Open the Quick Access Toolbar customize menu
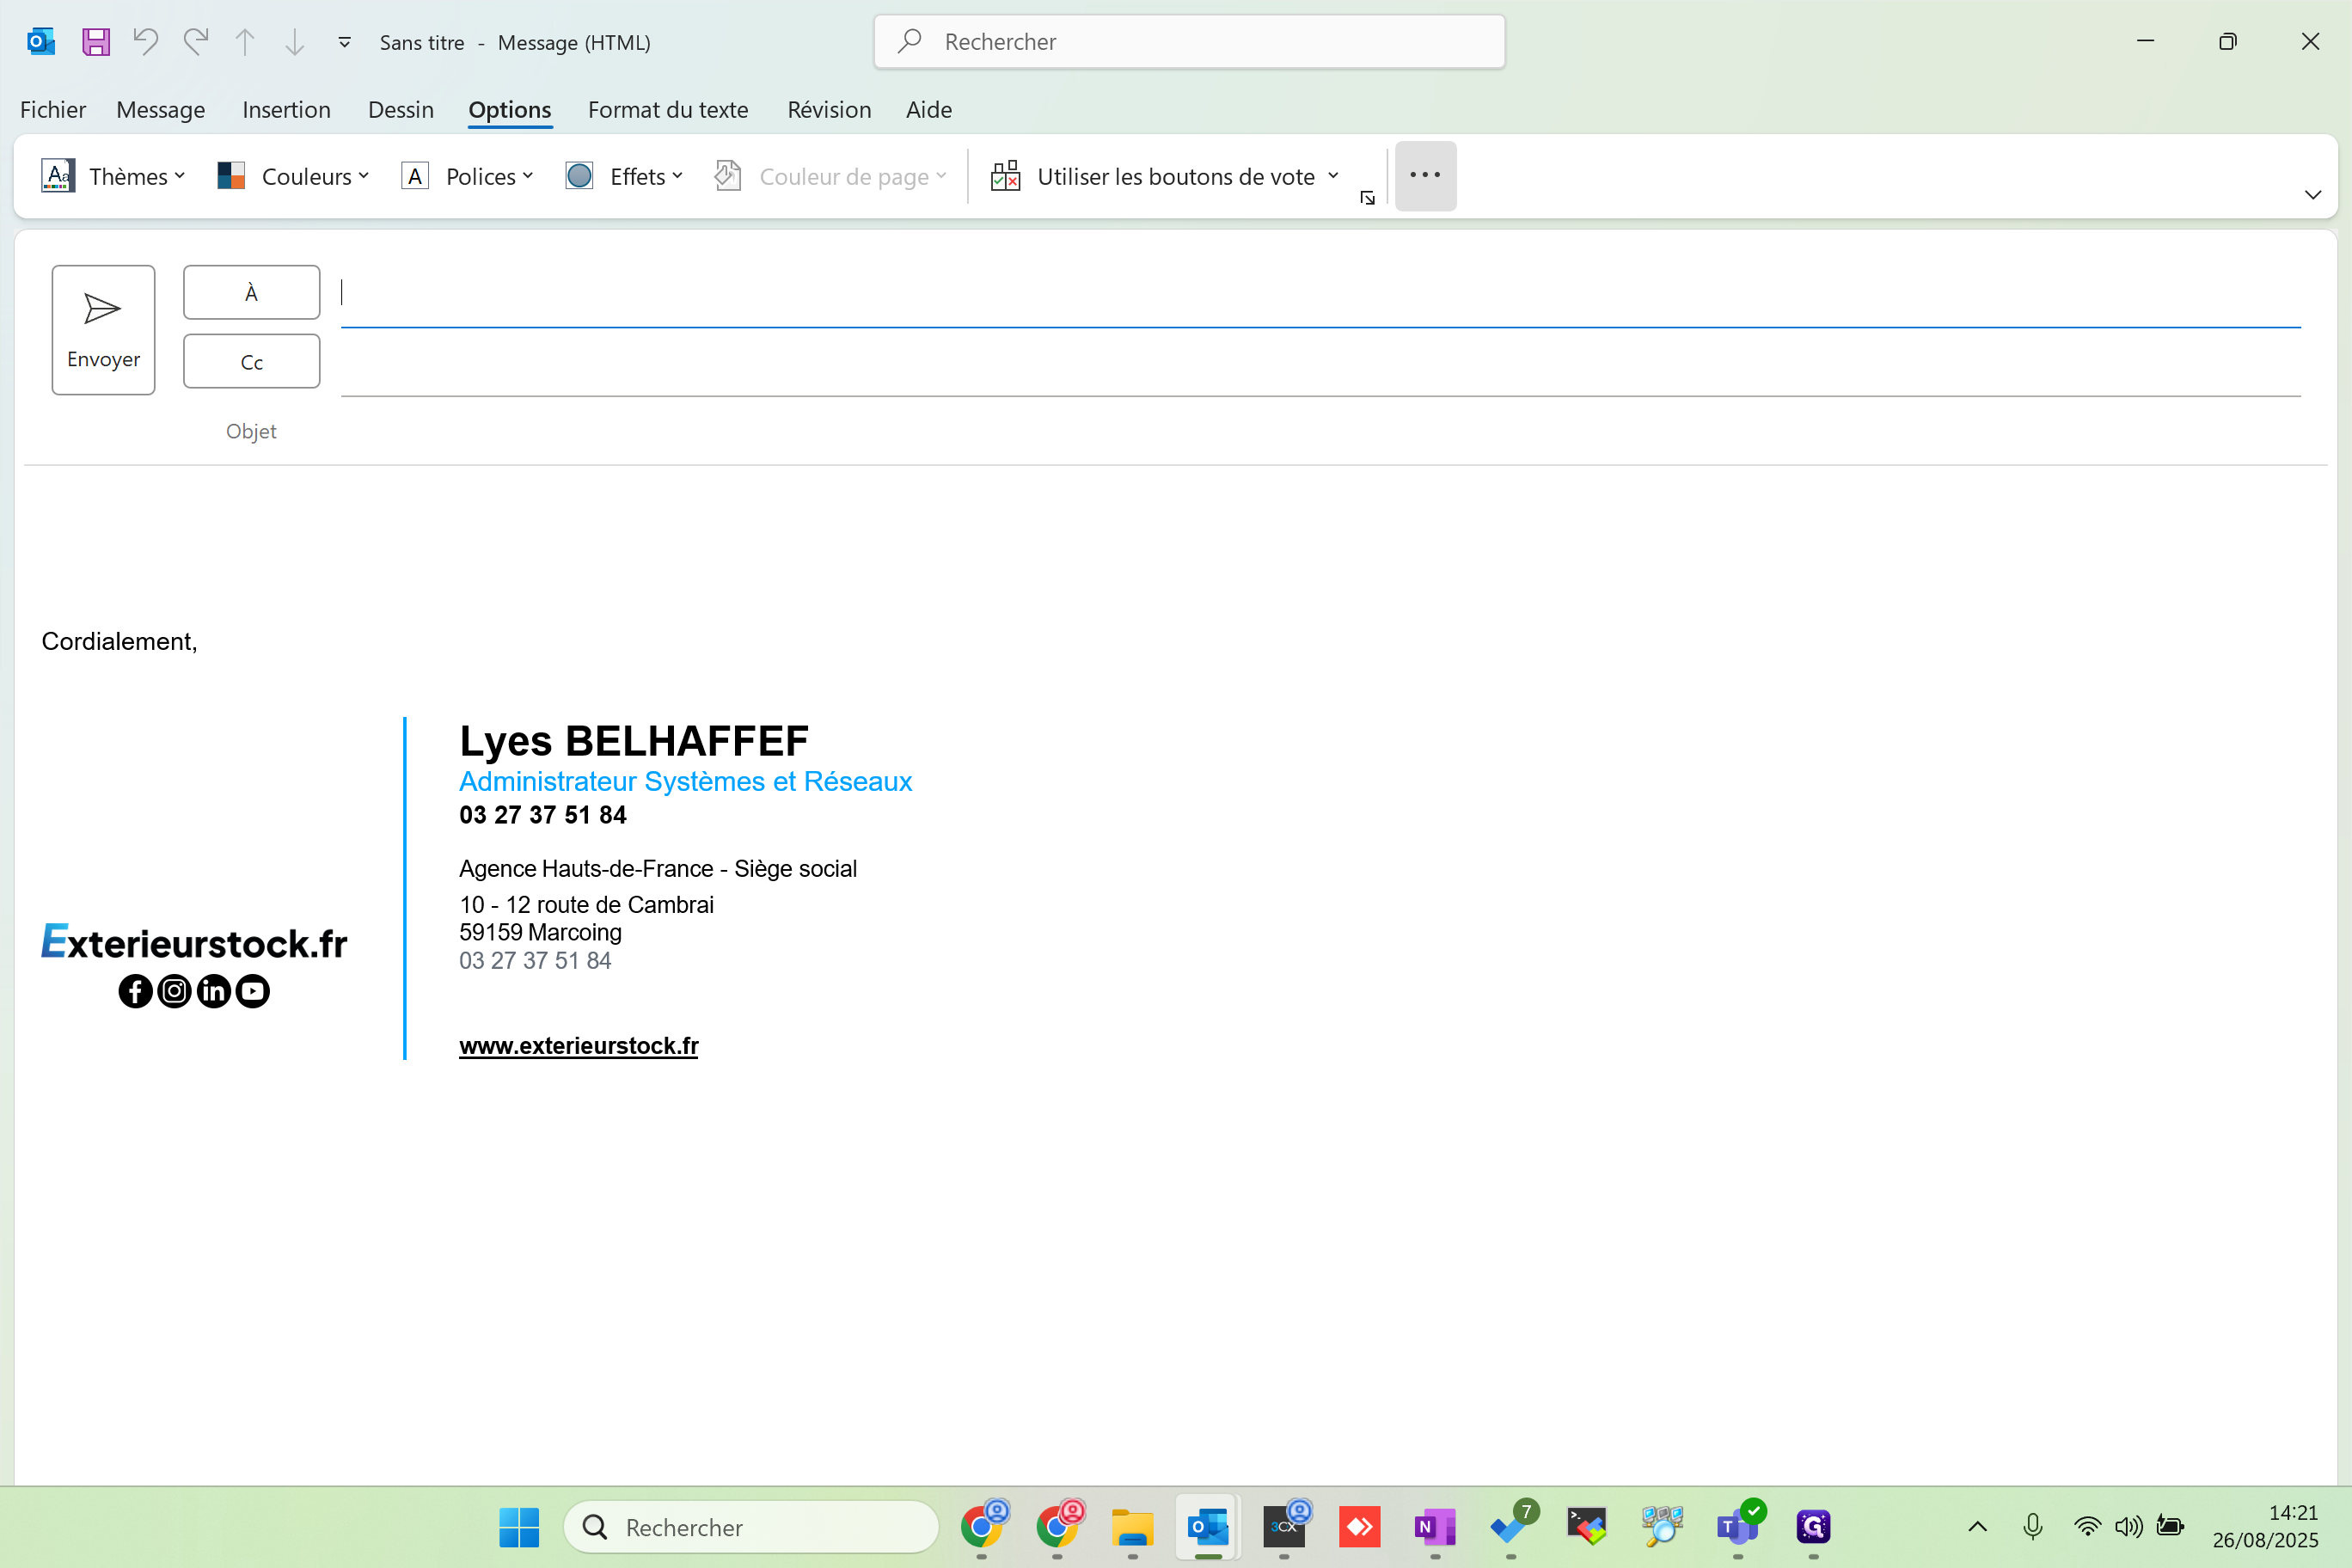 (344, 42)
